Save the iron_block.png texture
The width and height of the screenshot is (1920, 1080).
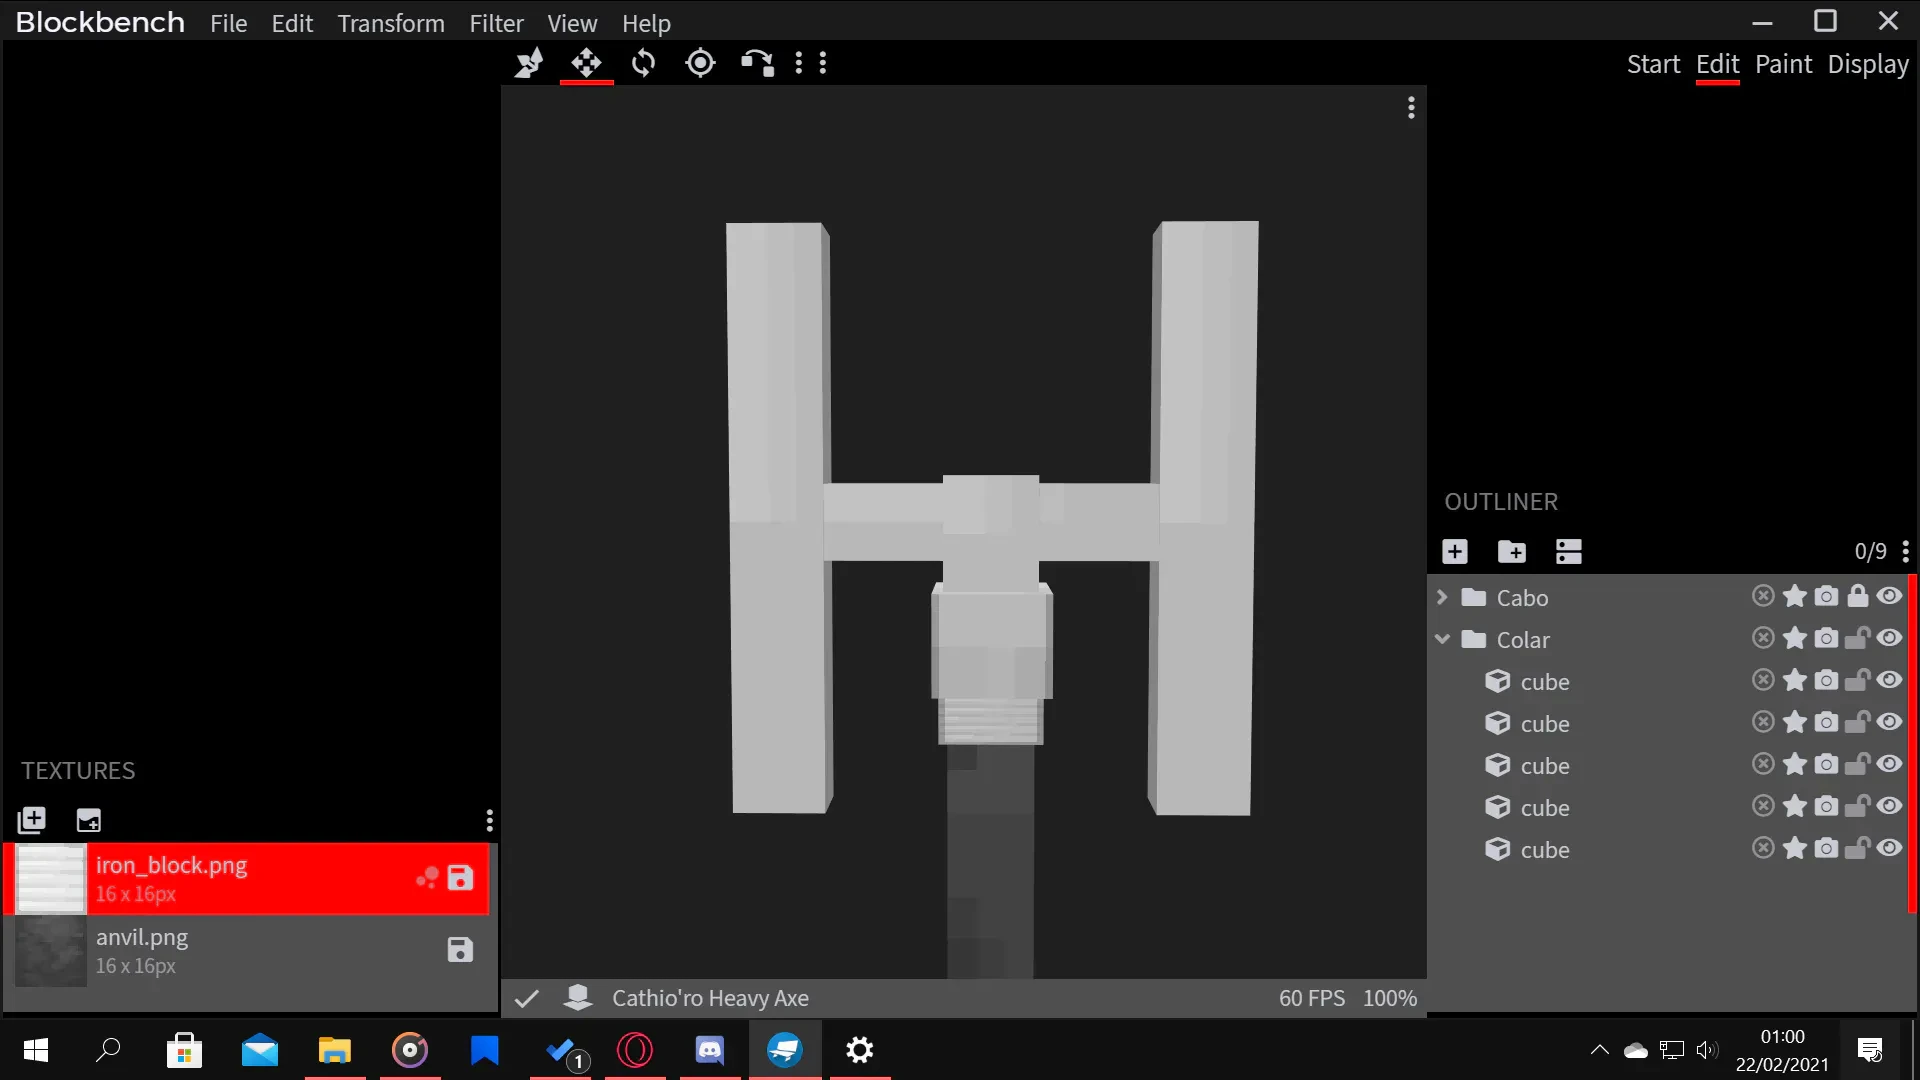460,878
